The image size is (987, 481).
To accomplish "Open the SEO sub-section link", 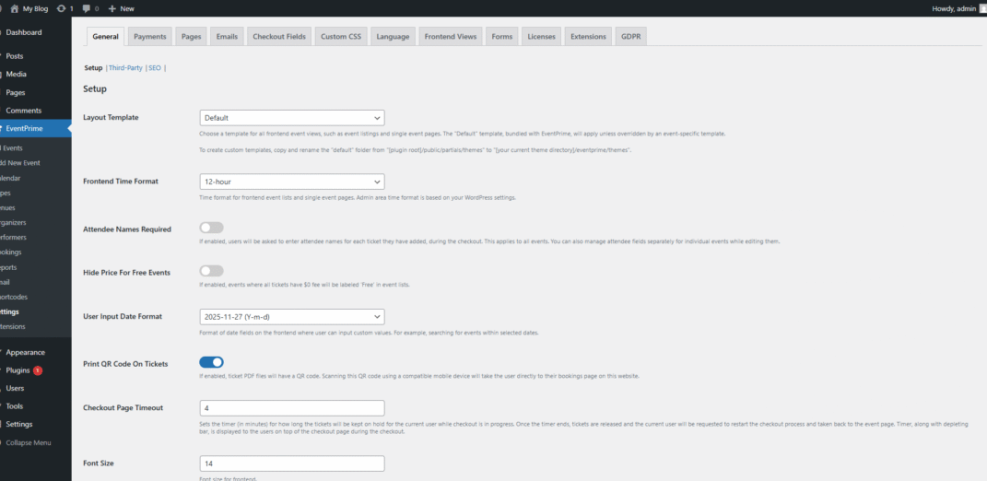I will coord(155,68).
